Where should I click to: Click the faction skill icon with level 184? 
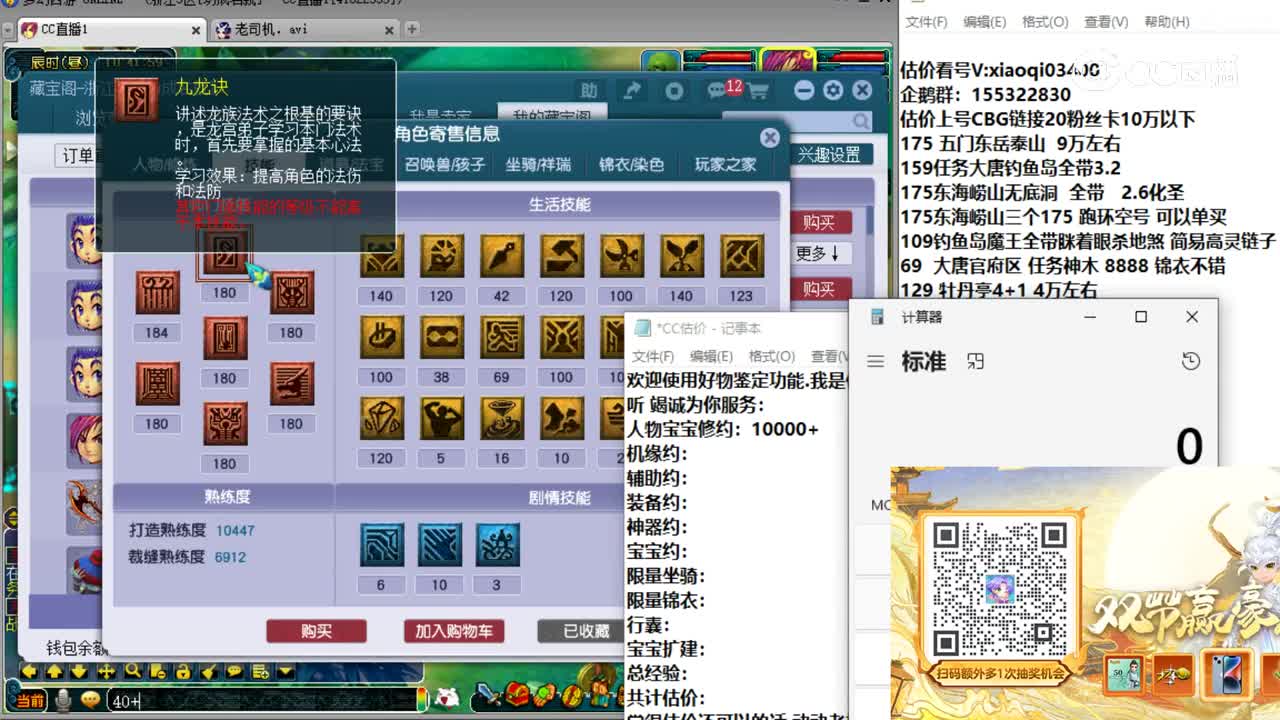tap(157, 293)
